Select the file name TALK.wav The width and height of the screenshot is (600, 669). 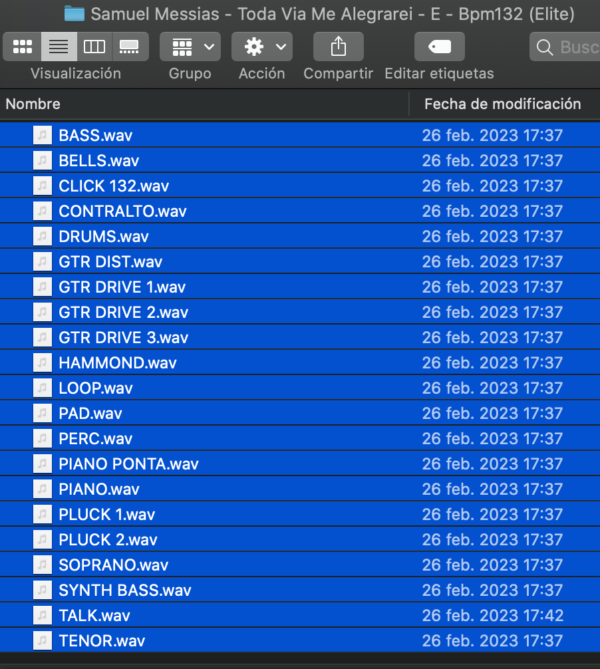(x=95, y=615)
